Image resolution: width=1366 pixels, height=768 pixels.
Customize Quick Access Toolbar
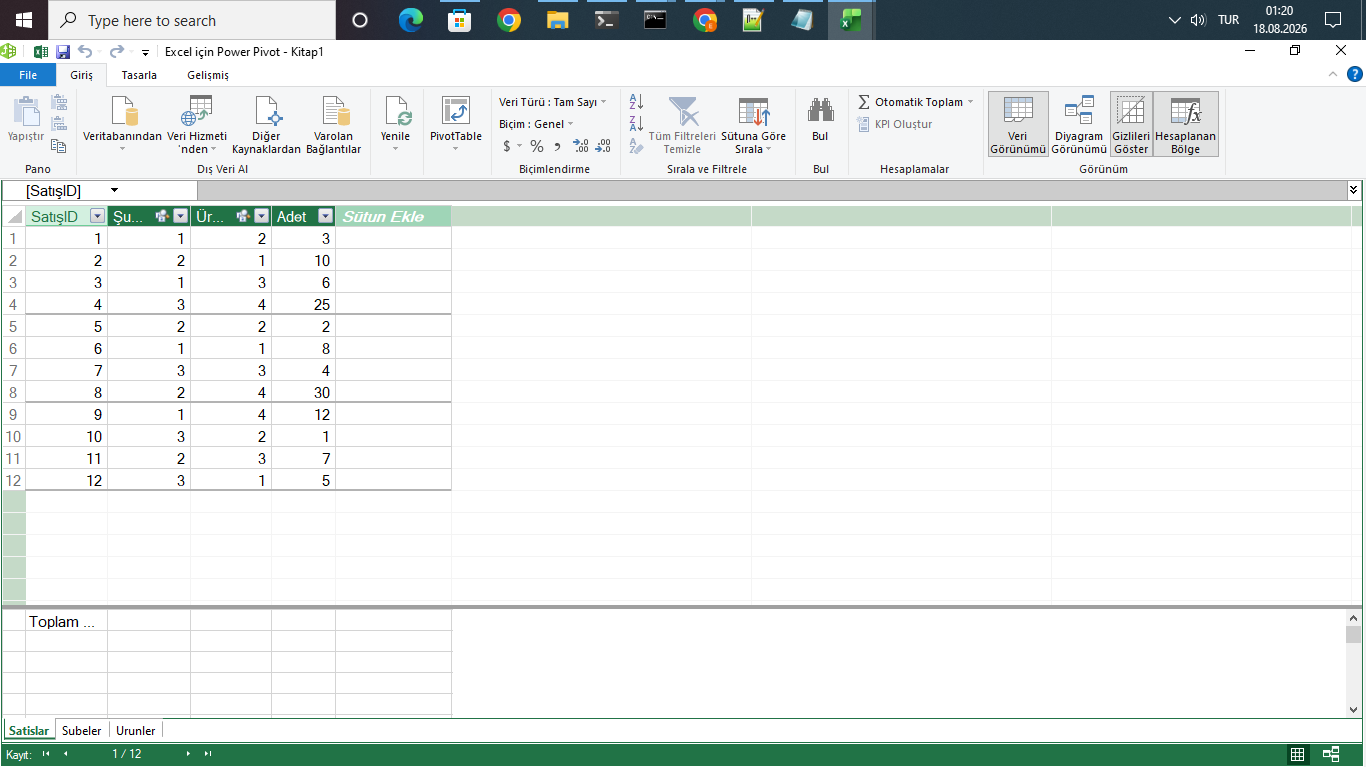point(146,52)
